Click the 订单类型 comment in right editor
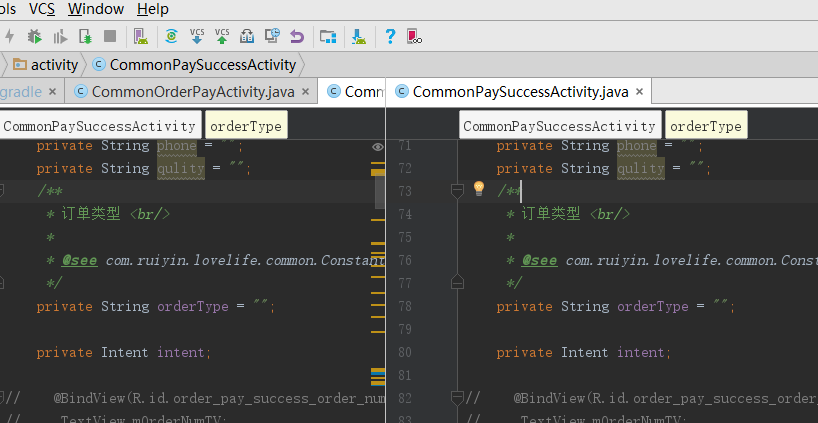Image resolution: width=818 pixels, height=423 pixels. pyautogui.click(x=551, y=213)
